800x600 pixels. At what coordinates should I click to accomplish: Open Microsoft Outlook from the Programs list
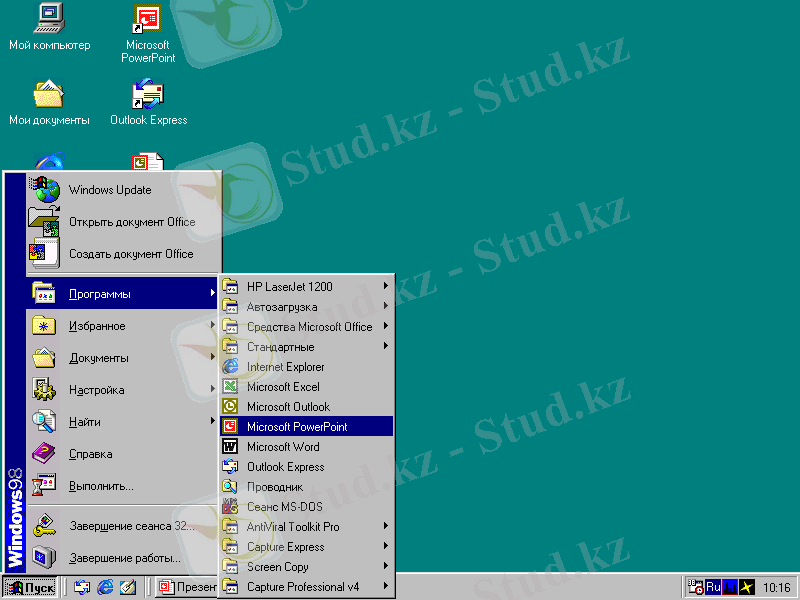[288, 407]
